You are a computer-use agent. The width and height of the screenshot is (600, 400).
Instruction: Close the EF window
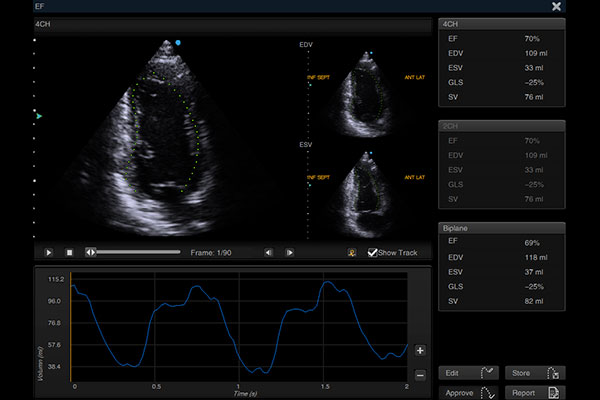click(x=556, y=6)
